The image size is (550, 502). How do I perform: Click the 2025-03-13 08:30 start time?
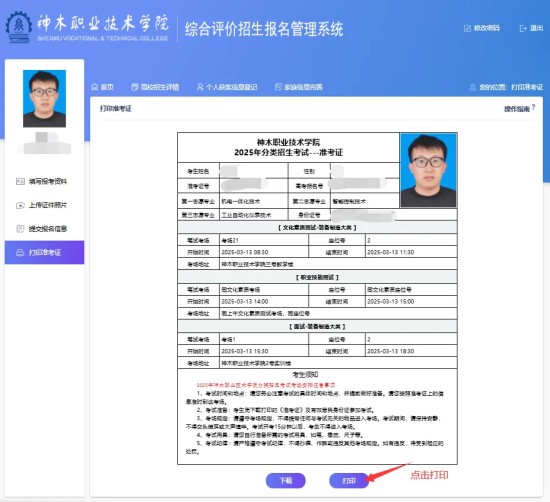click(264, 252)
